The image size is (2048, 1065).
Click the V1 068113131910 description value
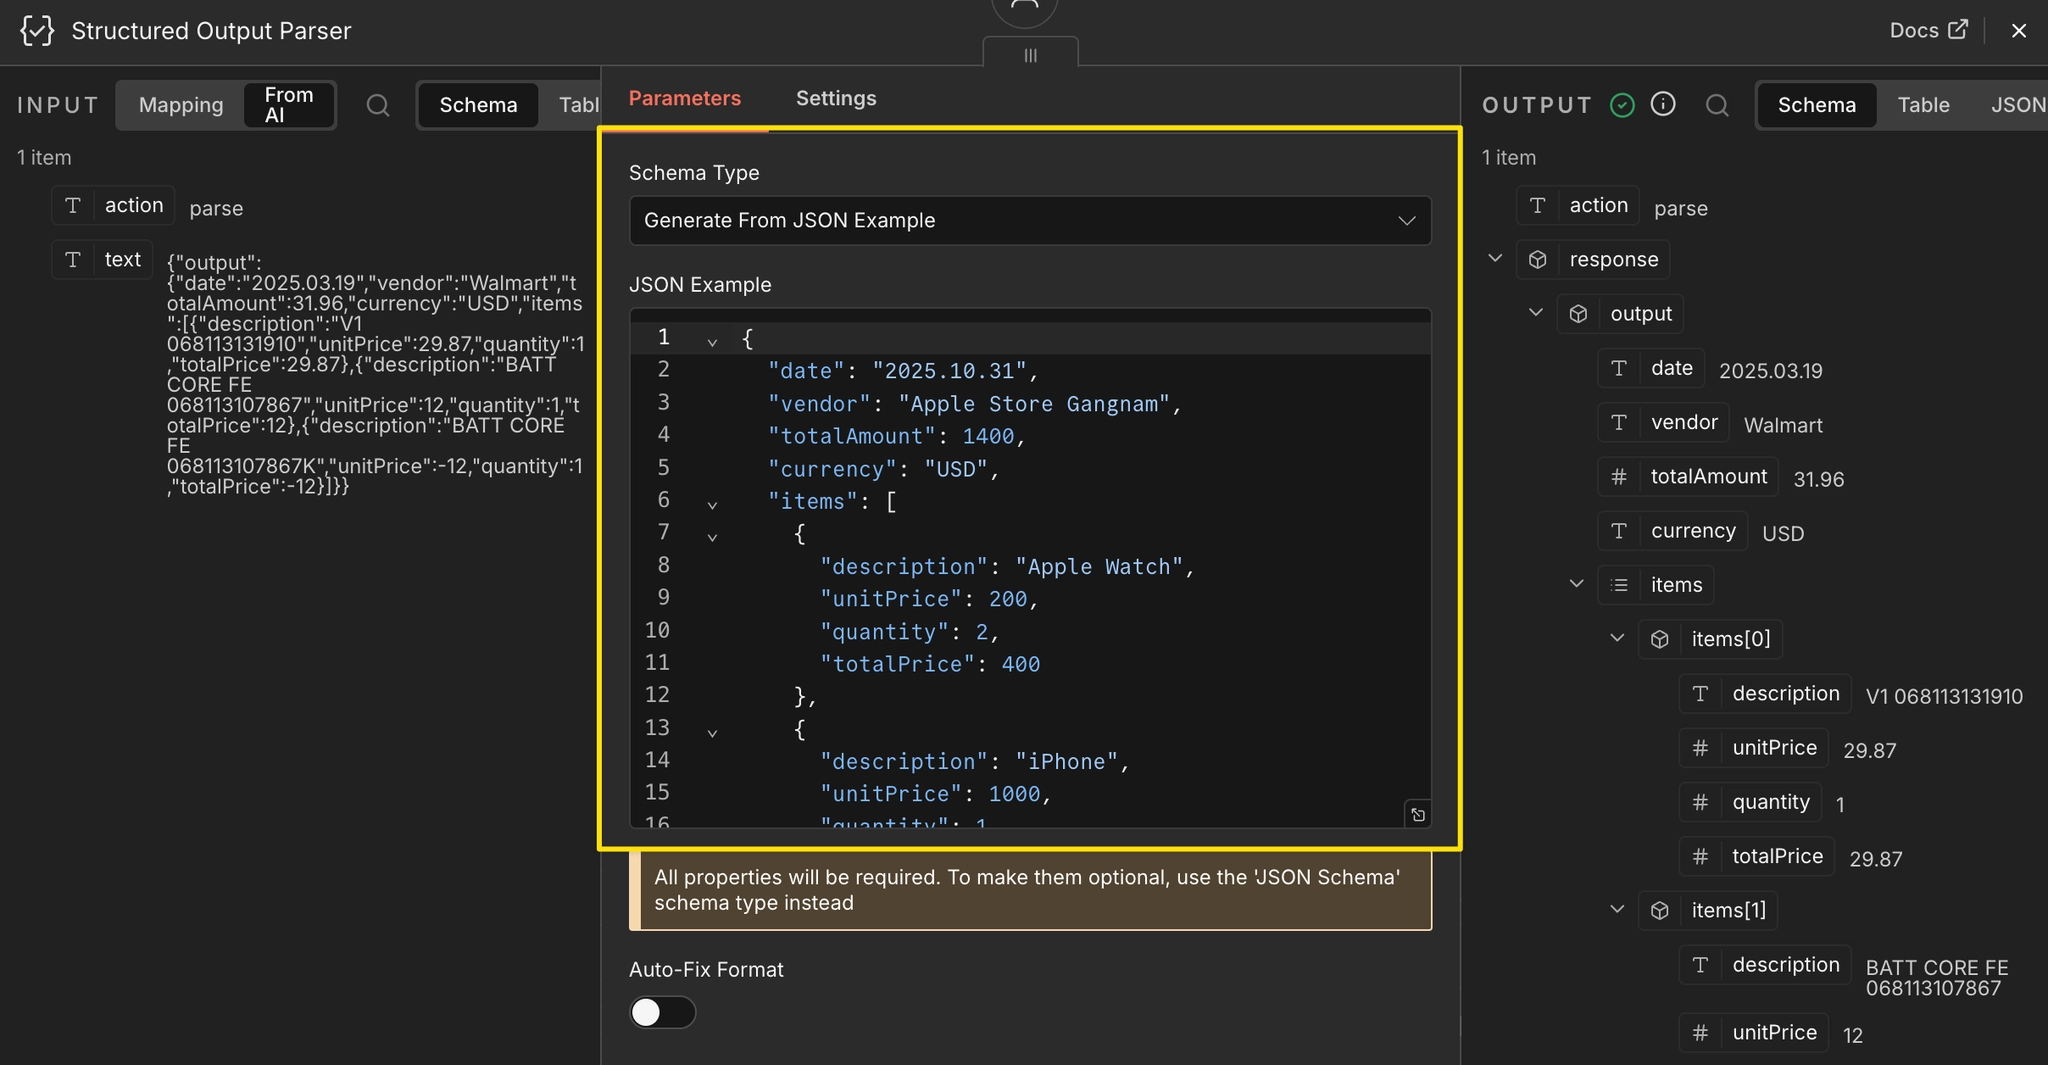[1944, 696]
